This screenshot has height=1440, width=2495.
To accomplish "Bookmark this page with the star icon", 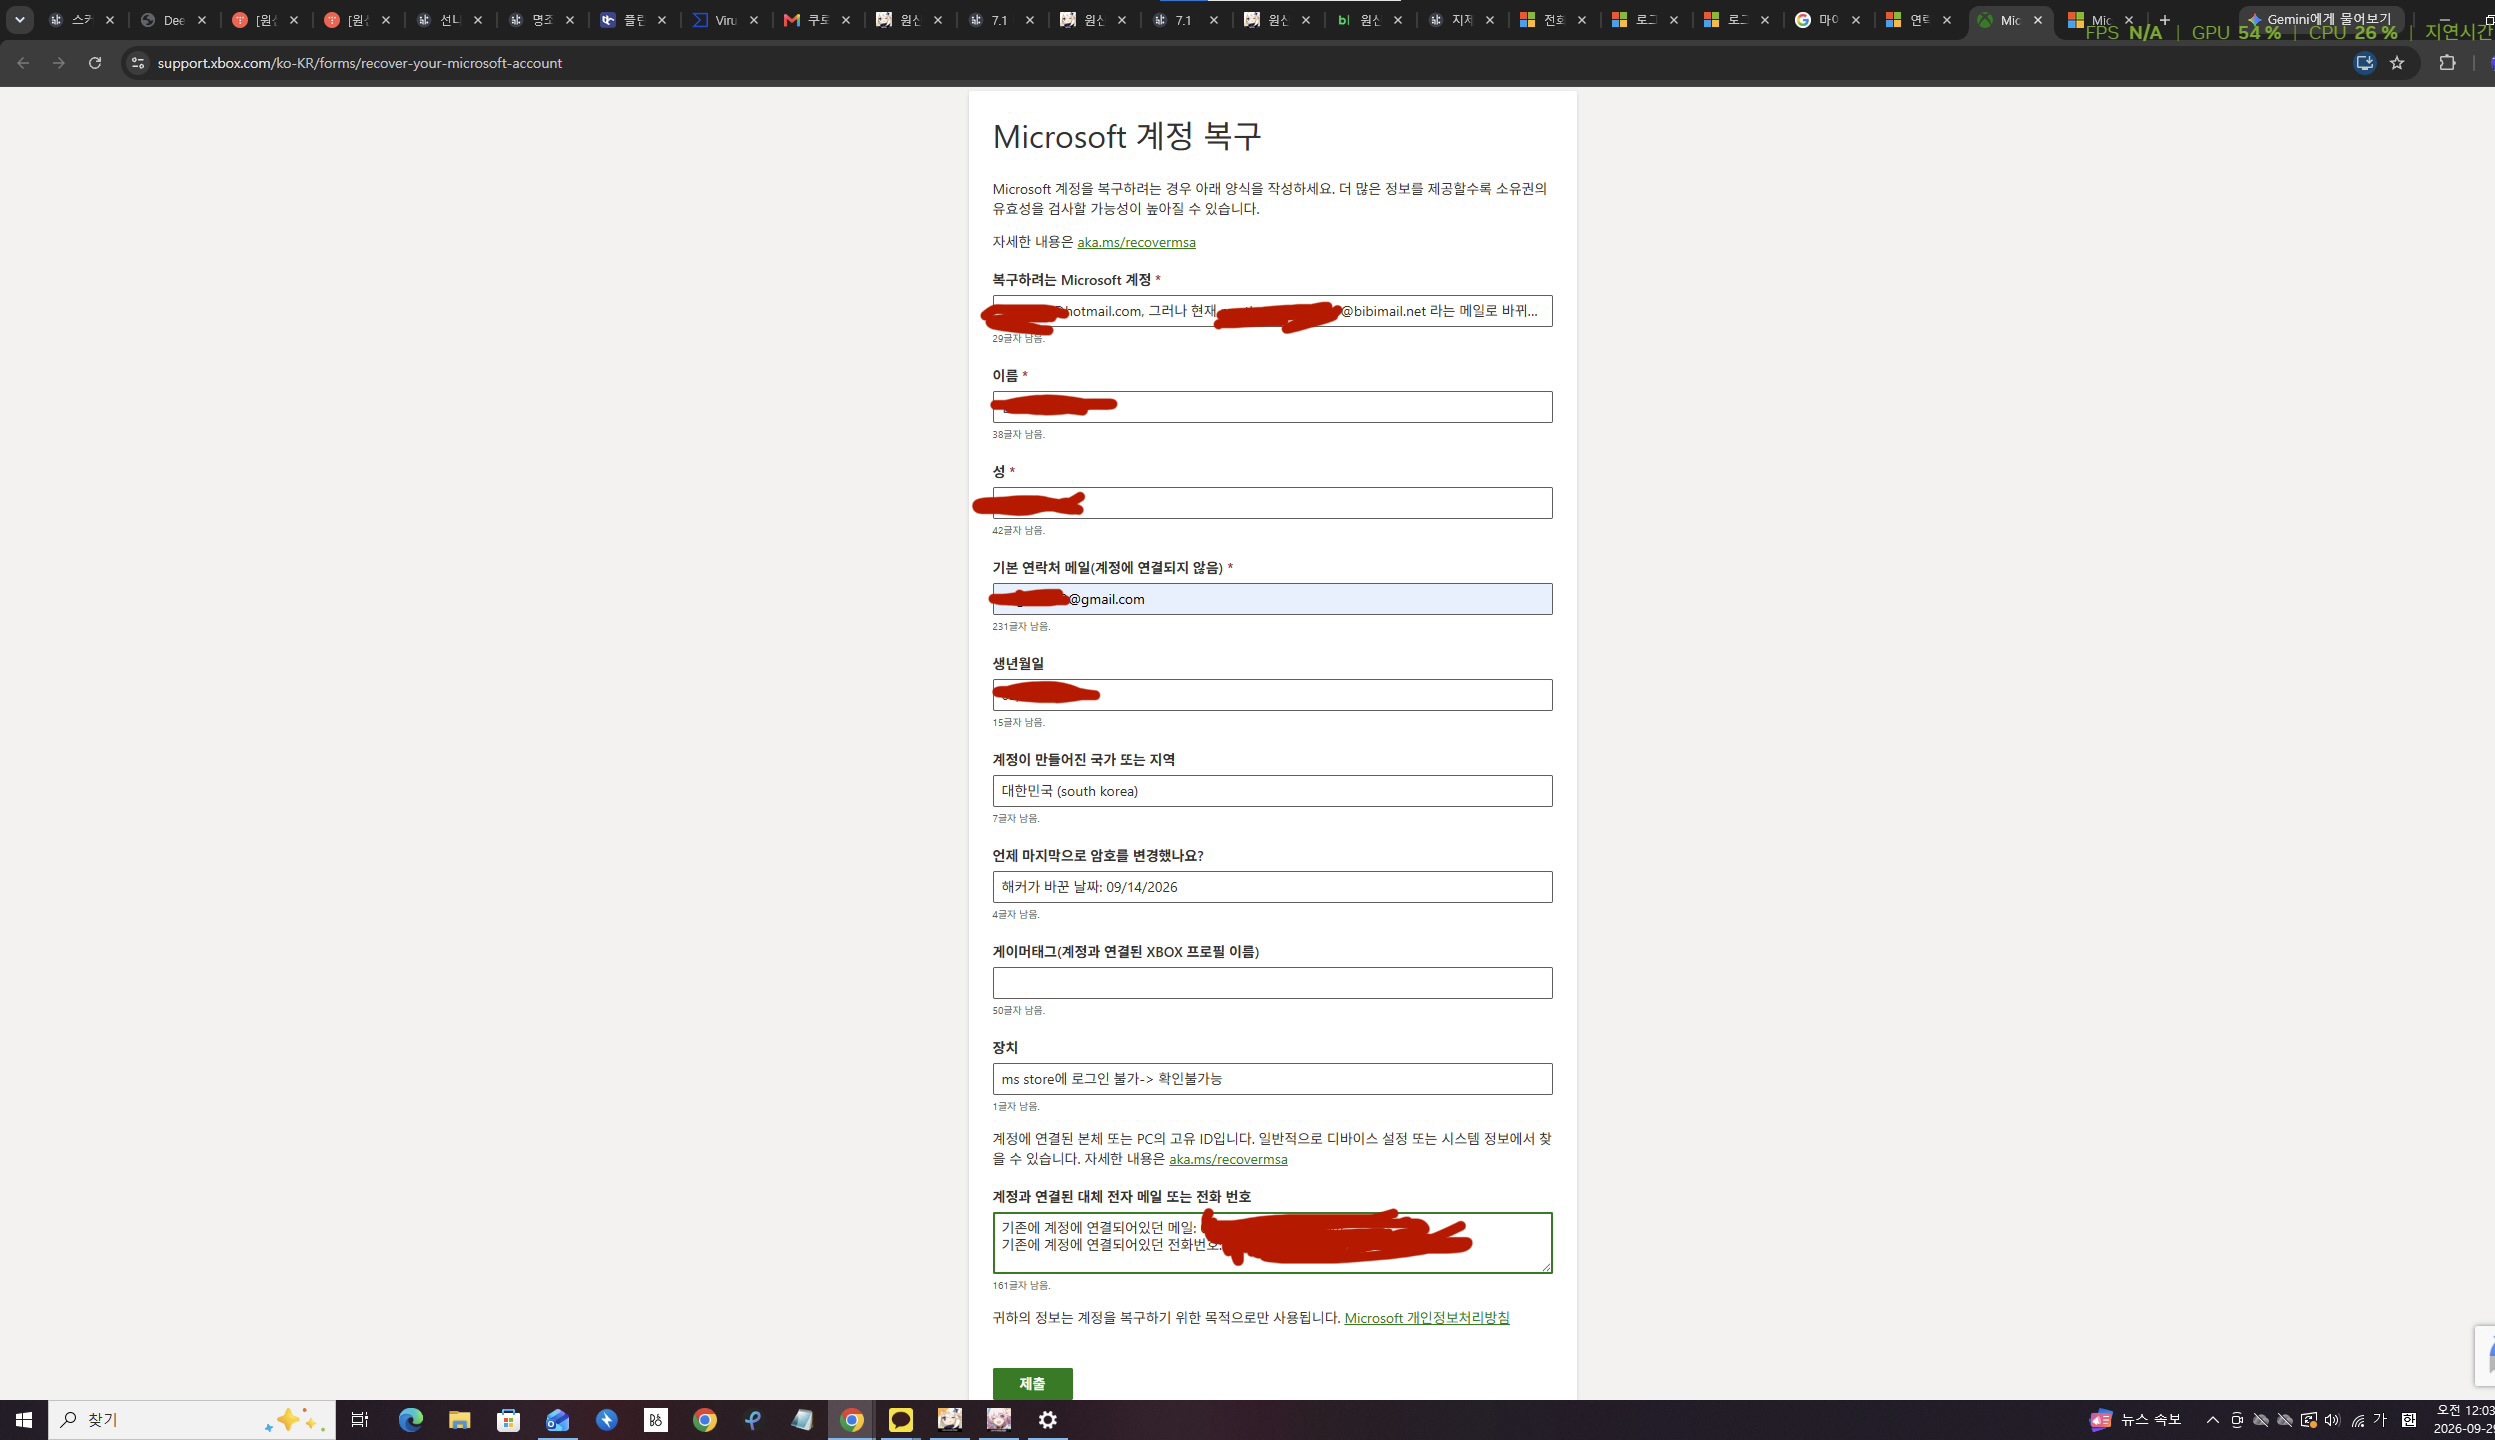I will tap(2397, 63).
